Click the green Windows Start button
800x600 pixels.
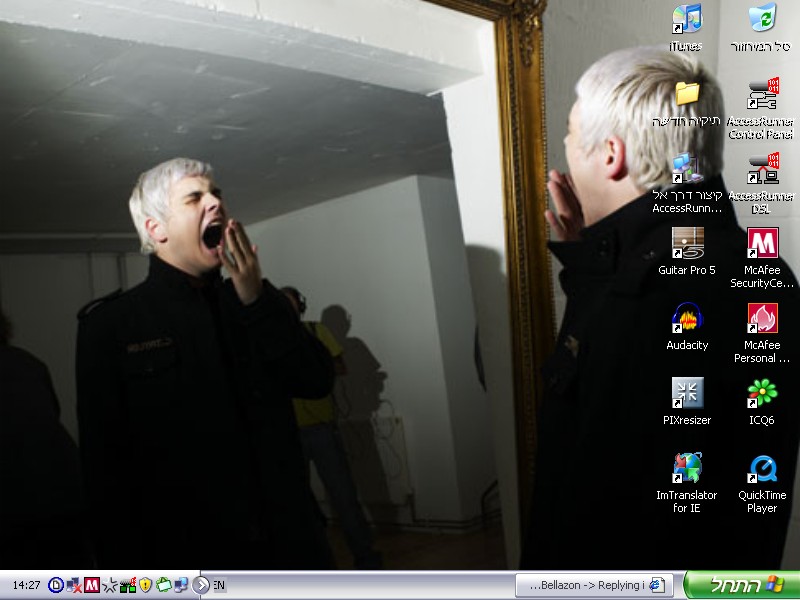[742, 585]
